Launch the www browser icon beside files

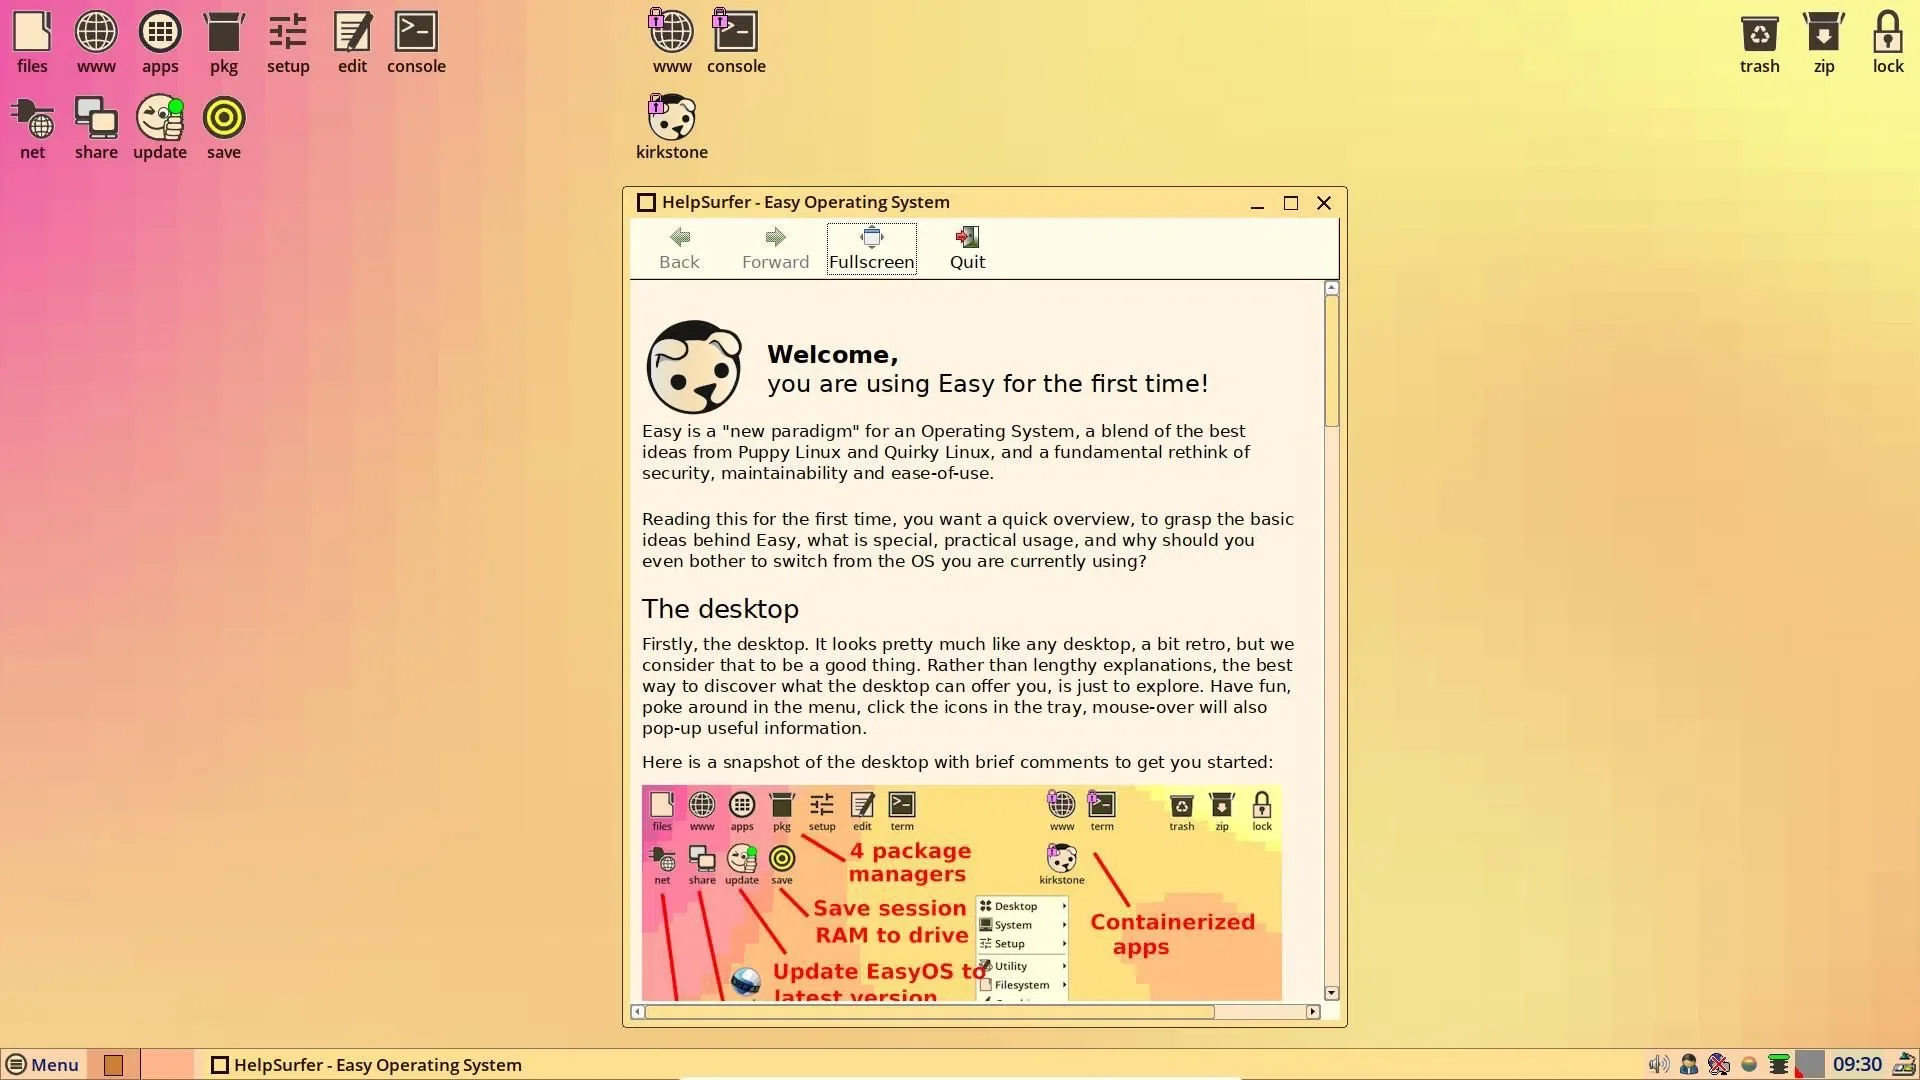pyautogui.click(x=96, y=42)
